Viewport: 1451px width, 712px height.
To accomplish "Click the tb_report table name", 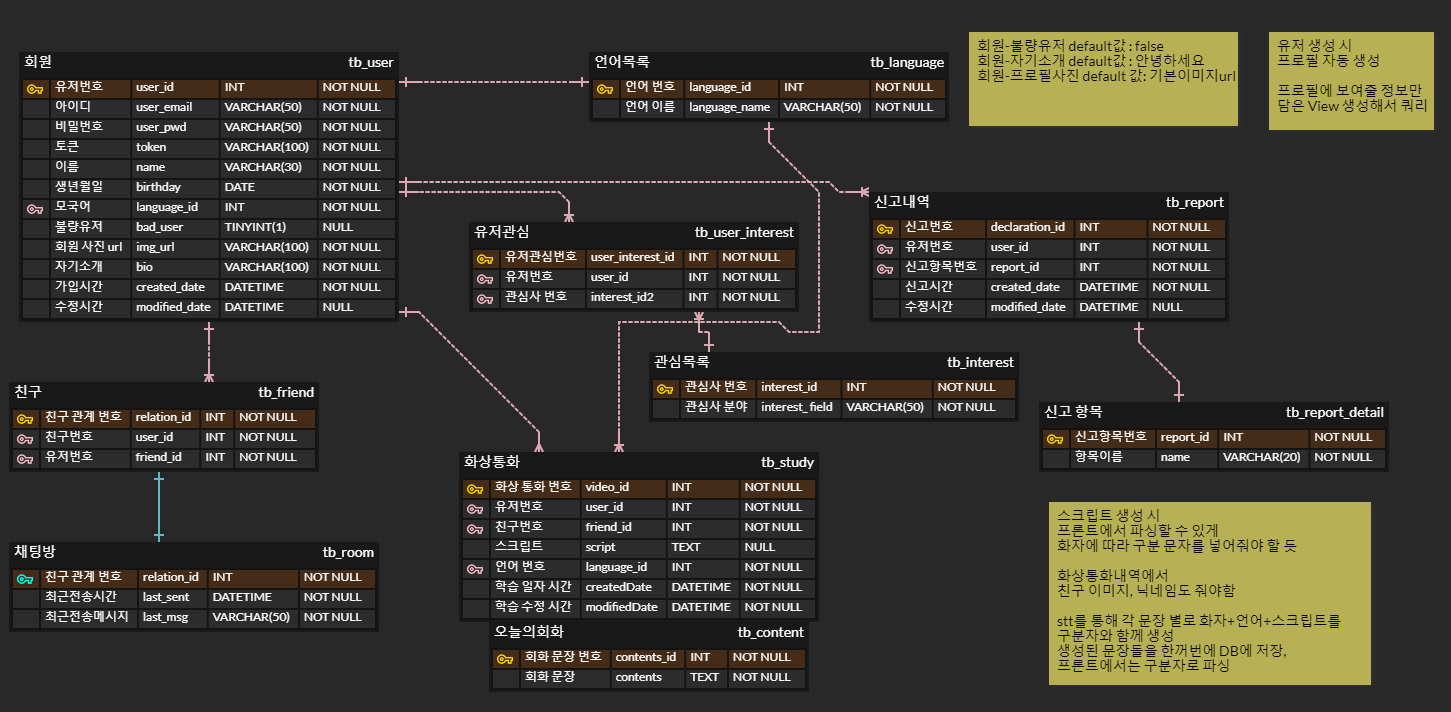I will (x=1194, y=202).
